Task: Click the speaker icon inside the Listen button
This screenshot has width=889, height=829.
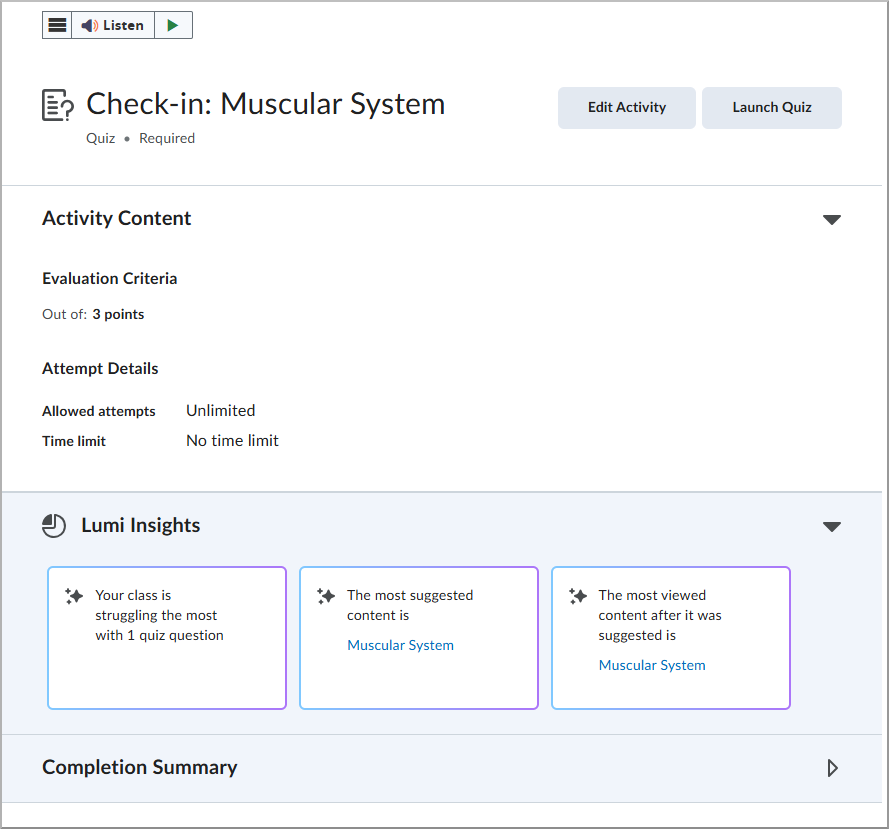Action: (89, 24)
